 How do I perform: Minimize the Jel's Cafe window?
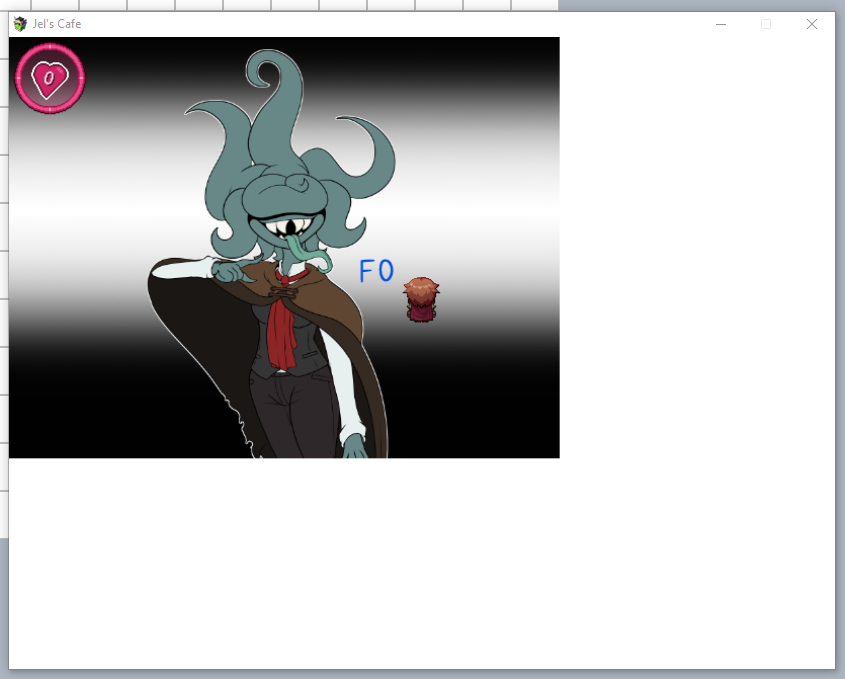pos(721,24)
